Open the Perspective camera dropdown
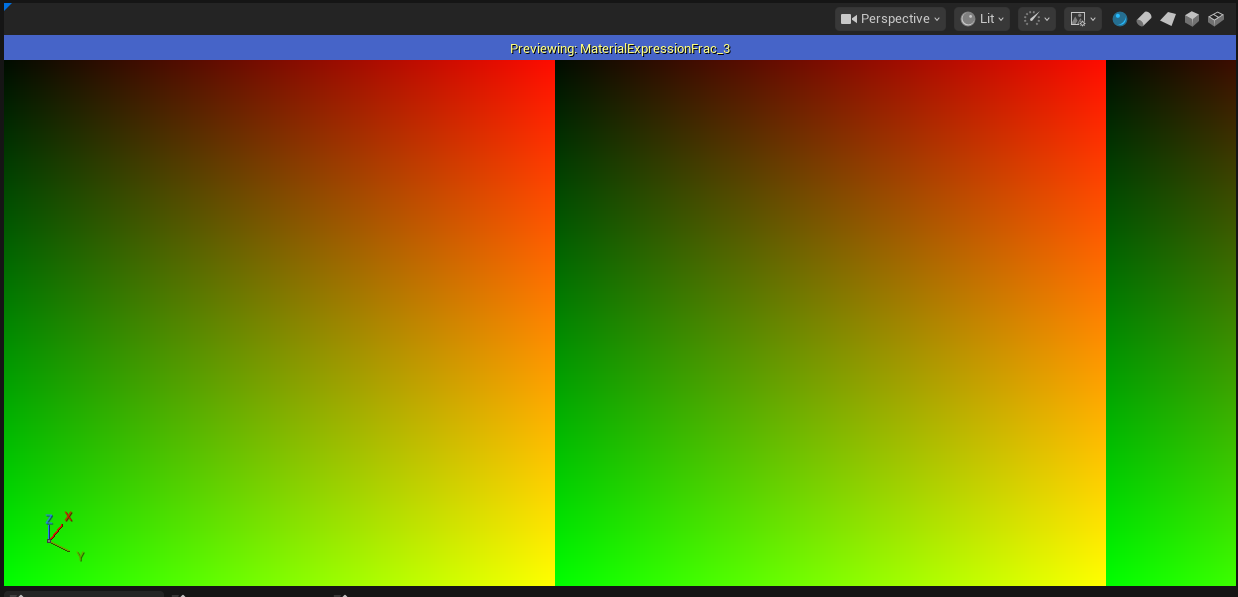The height and width of the screenshot is (597, 1238). click(890, 19)
